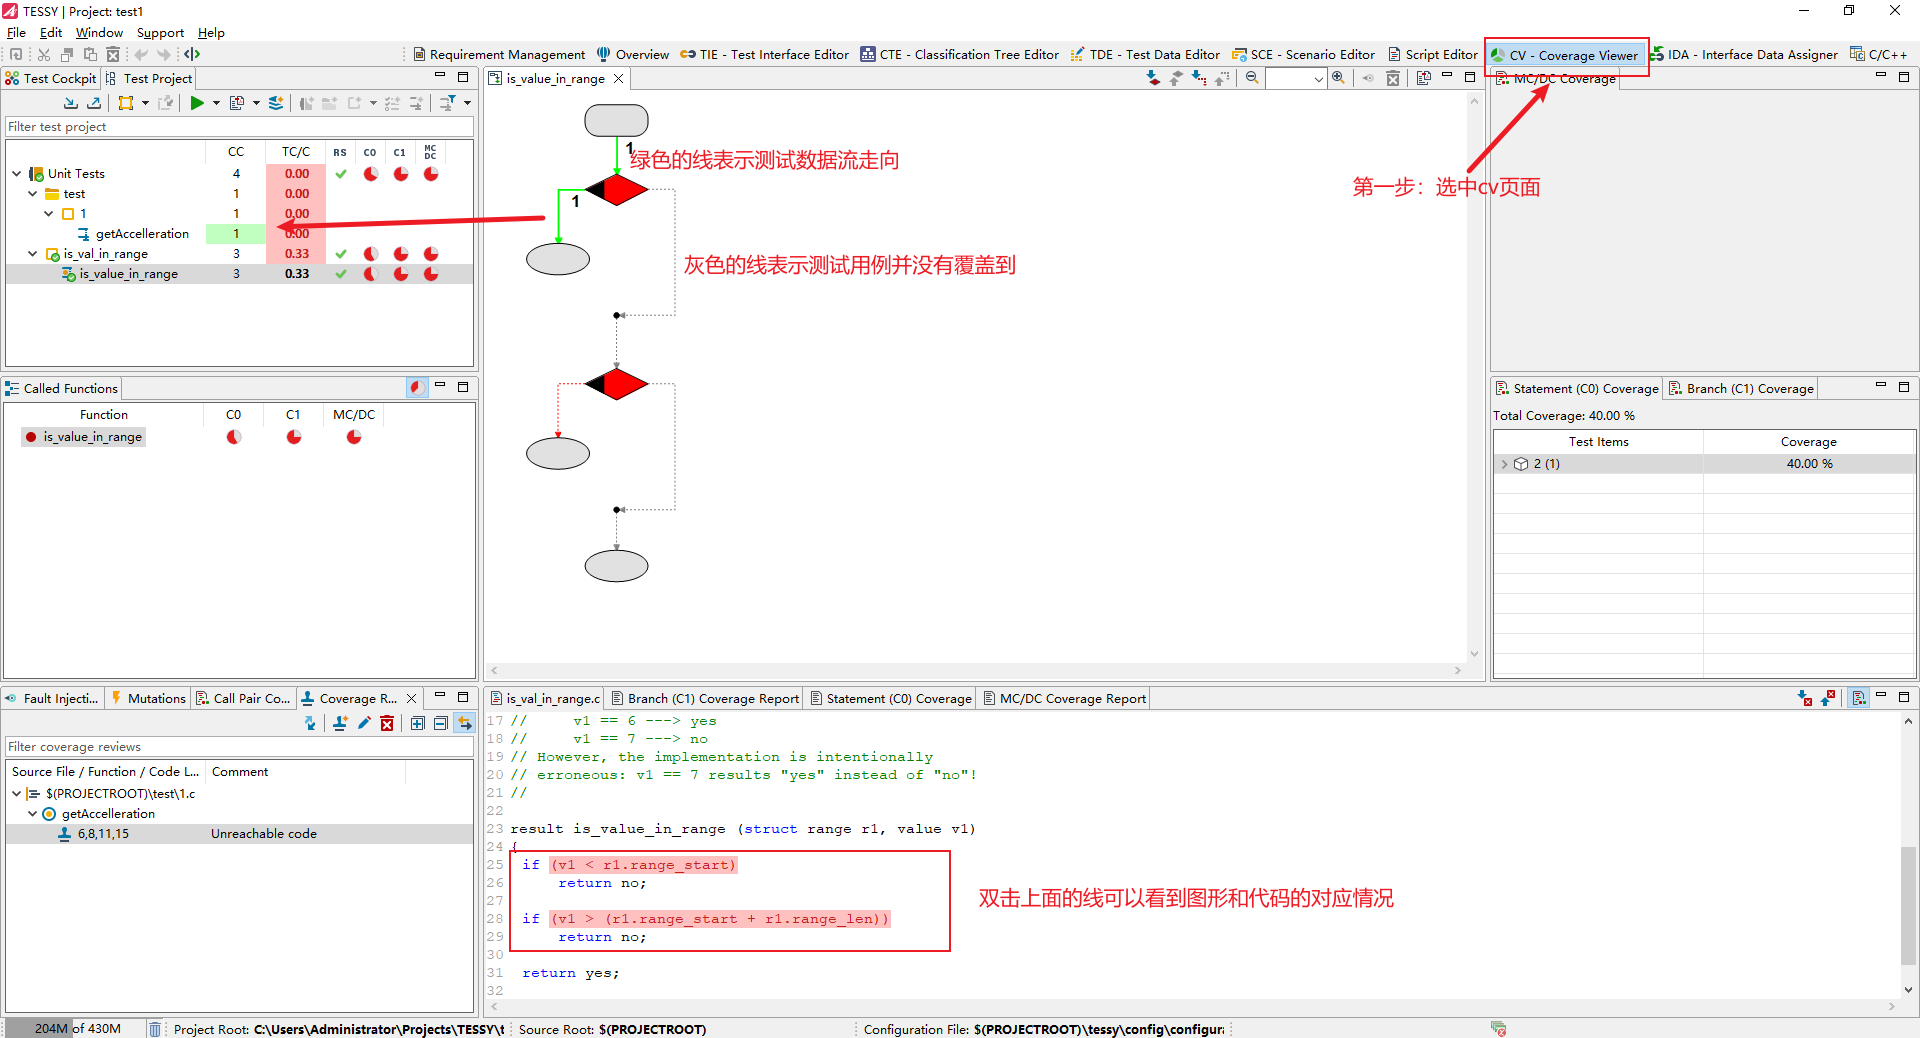This screenshot has height=1038, width=1920.
Task: Open the Mutations tab
Action: 148,699
